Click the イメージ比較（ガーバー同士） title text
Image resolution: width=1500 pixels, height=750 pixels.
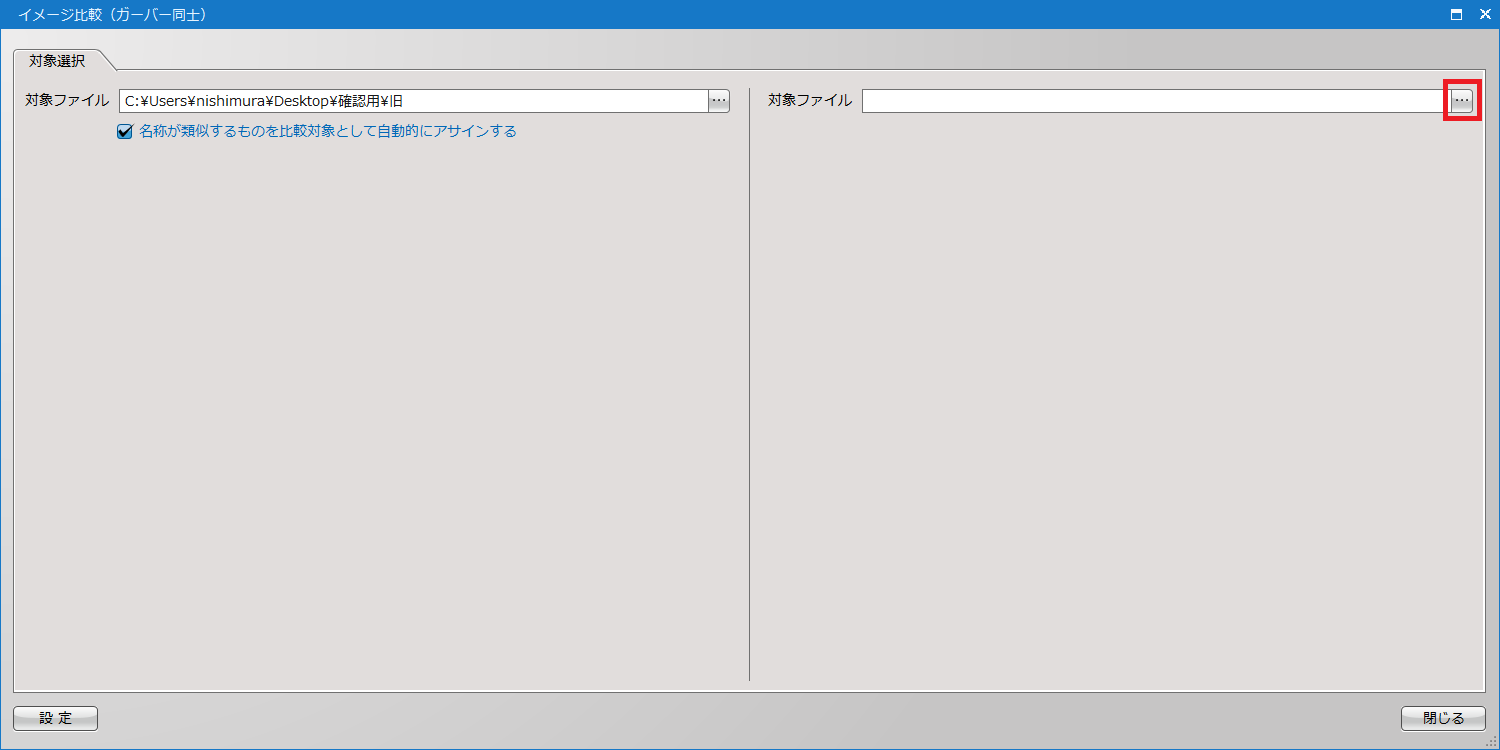click(112, 15)
